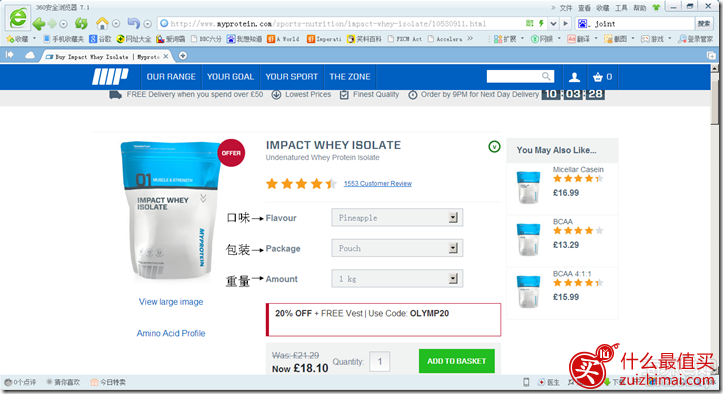The width and height of the screenshot is (723, 394).
Task: Click 猜你喜欢 in the status bar
Action: click(63, 382)
